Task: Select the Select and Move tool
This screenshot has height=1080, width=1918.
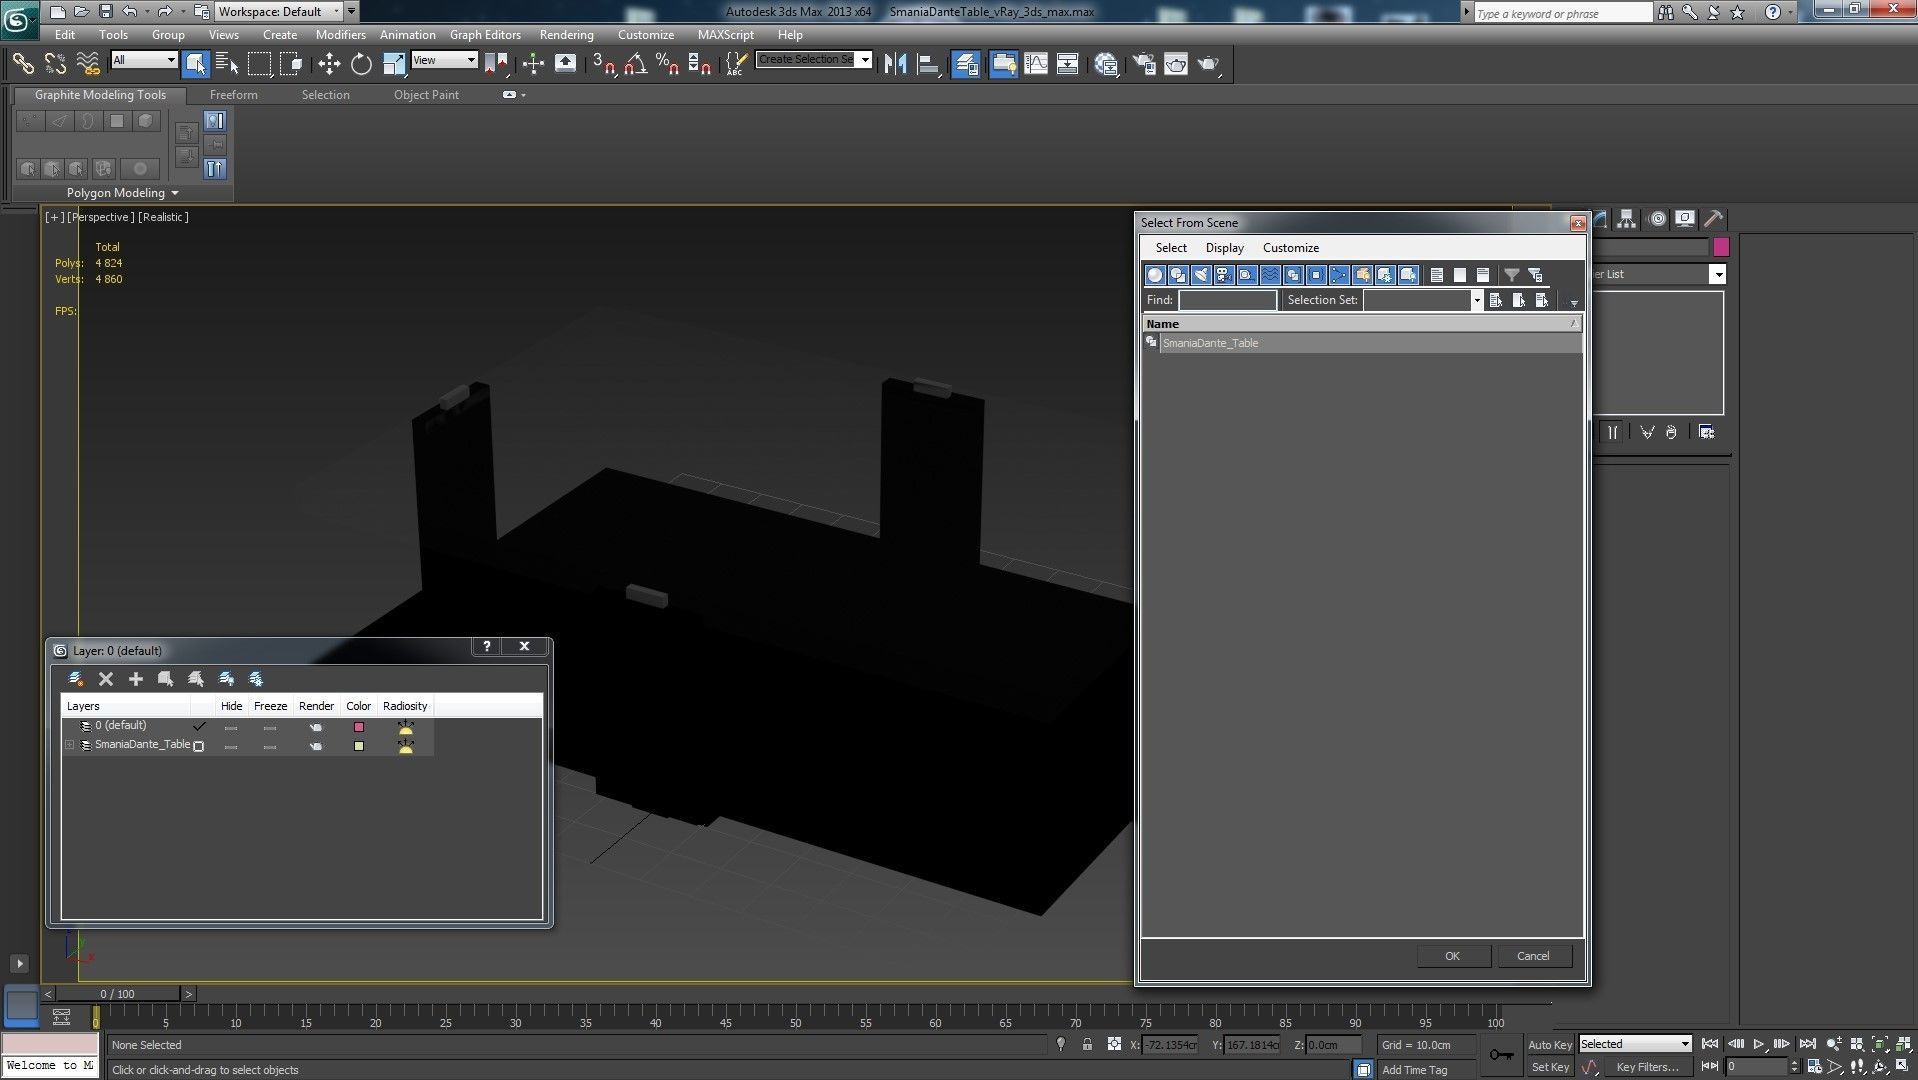Action: 329,64
